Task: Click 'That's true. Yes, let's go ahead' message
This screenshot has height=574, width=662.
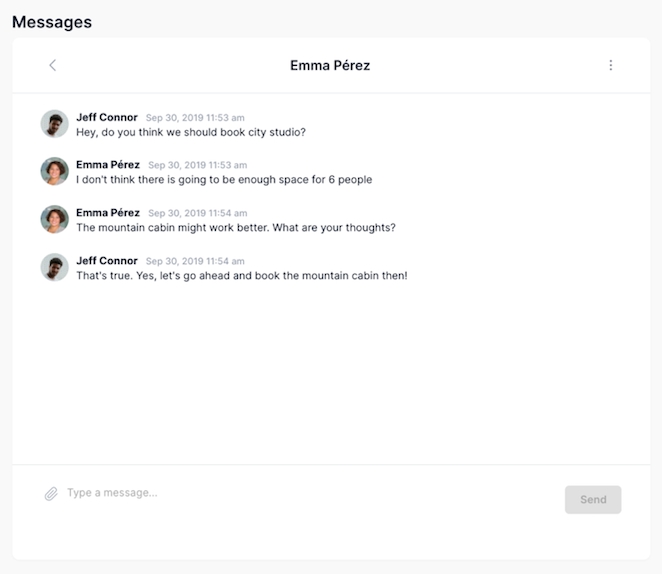Action: 242,275
